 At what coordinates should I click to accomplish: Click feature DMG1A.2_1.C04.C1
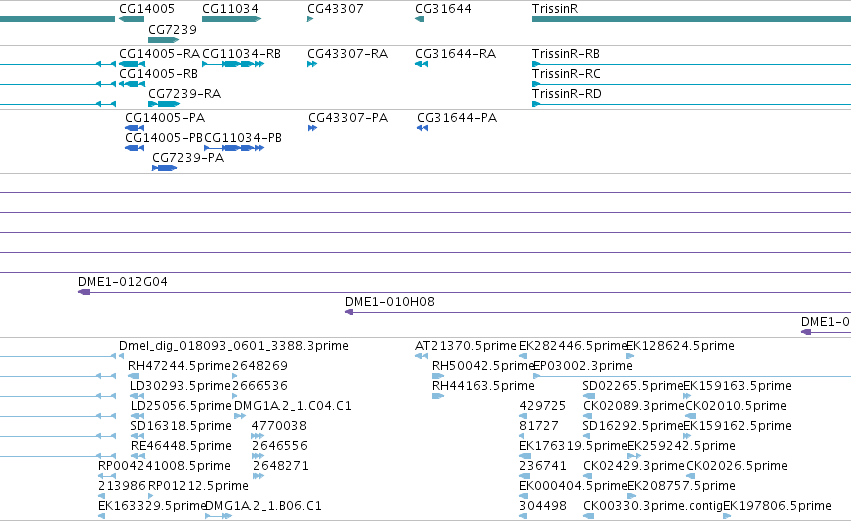pos(293,406)
